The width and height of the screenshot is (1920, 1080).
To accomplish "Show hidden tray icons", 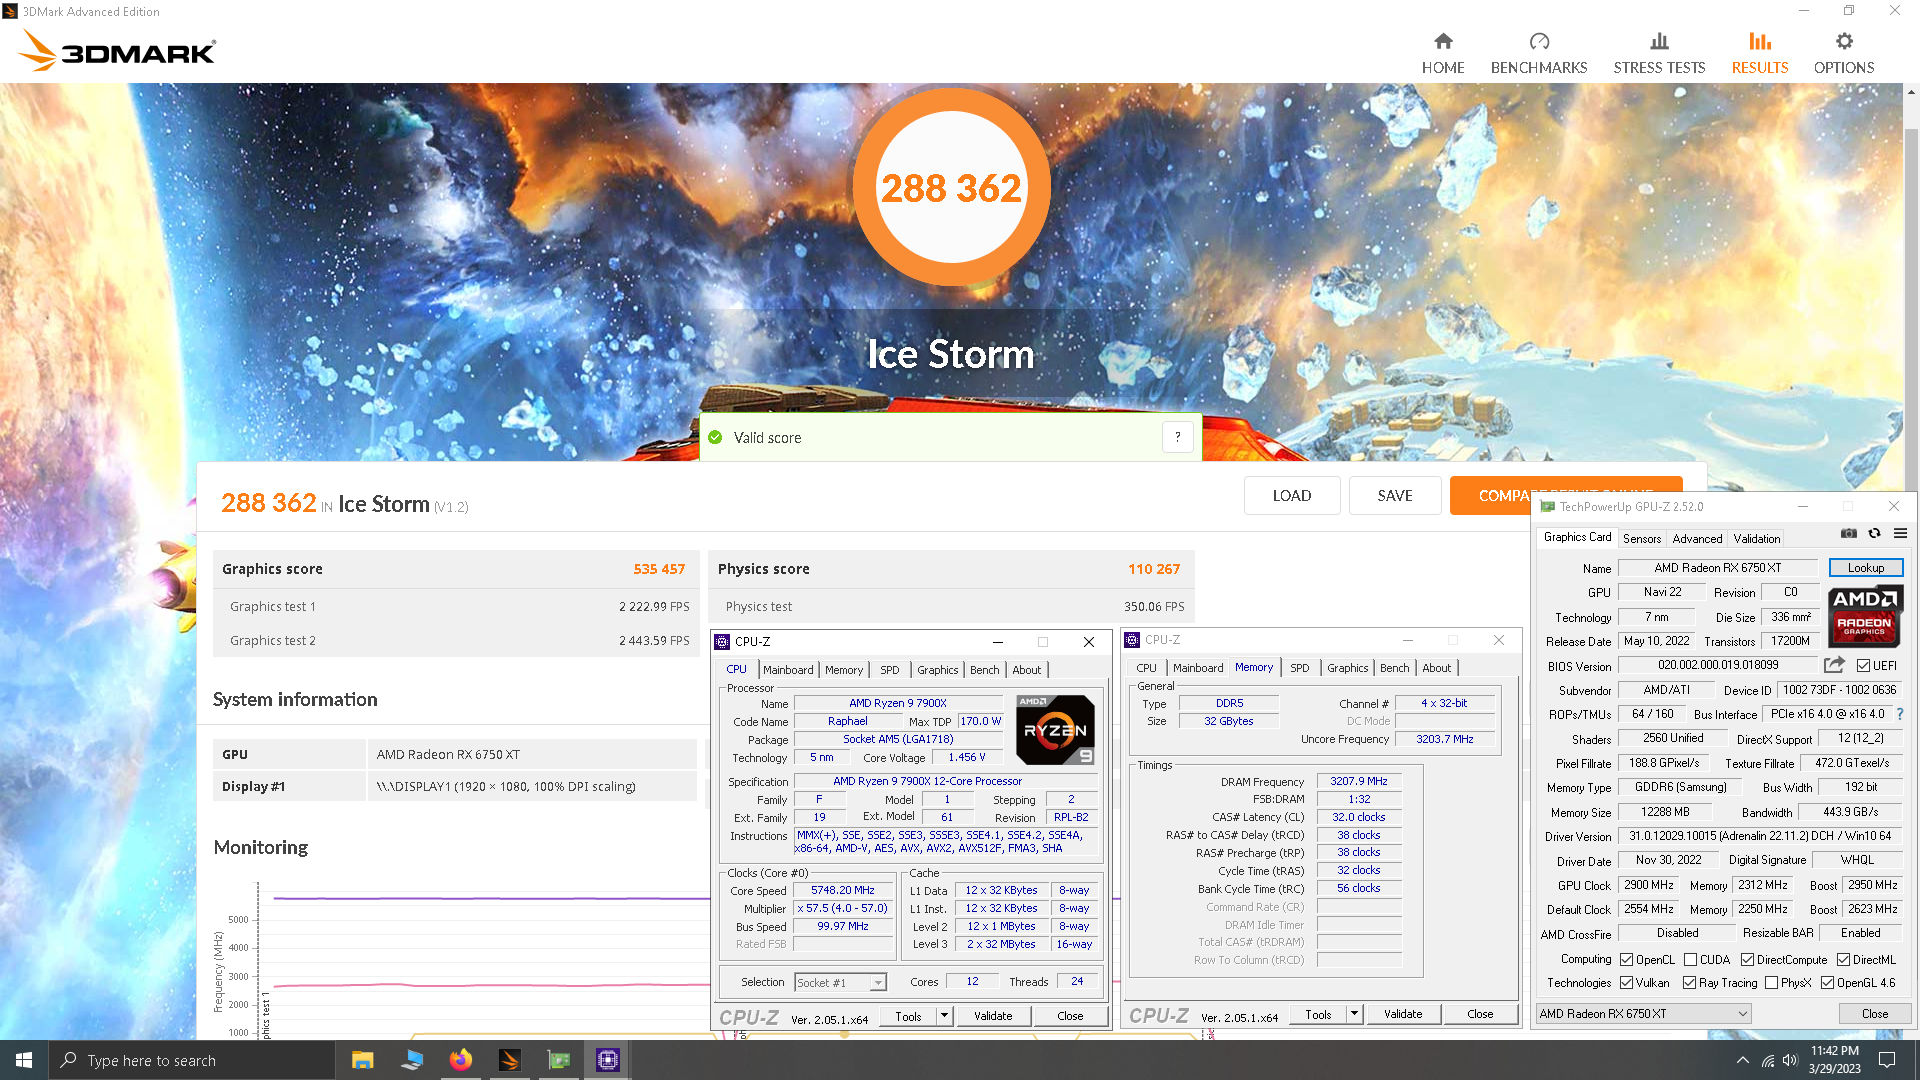I will coord(1743,1060).
